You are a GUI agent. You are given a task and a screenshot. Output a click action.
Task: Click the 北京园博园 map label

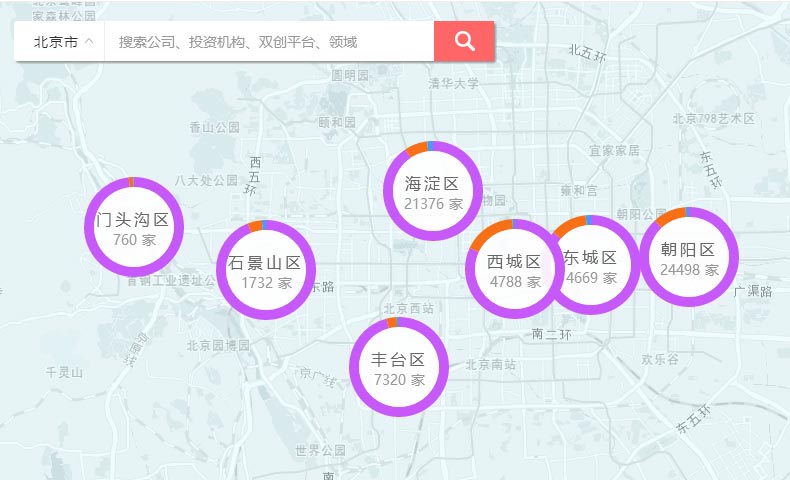click(218, 346)
